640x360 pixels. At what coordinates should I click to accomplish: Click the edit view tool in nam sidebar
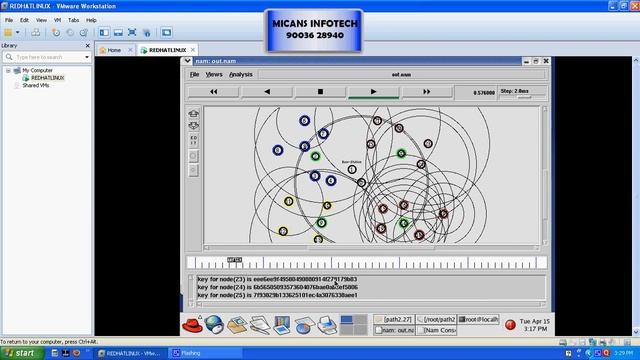193,140
